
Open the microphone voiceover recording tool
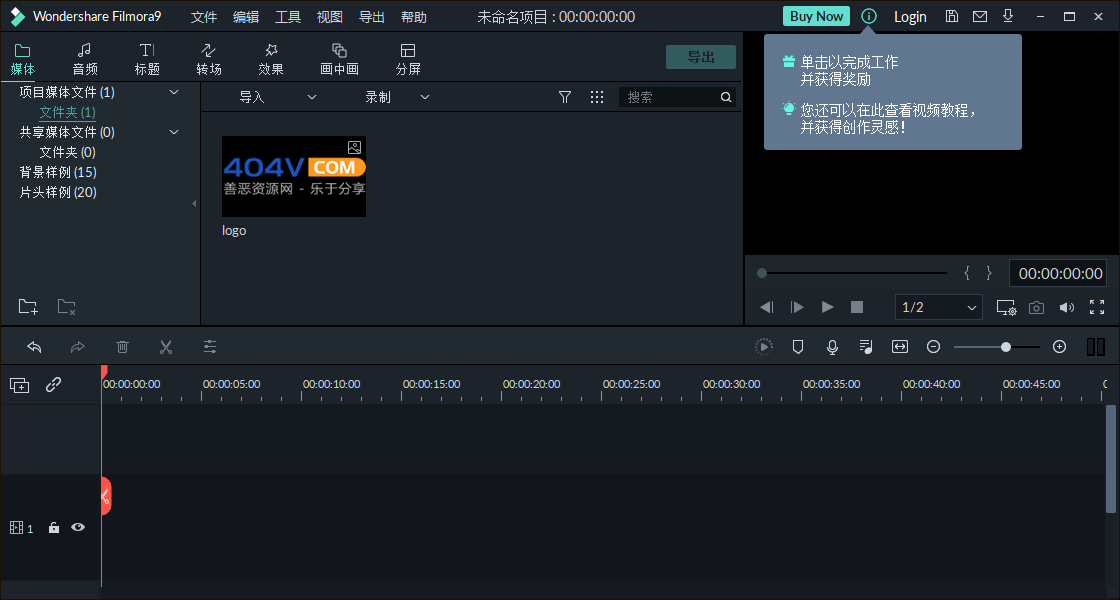[832, 346]
